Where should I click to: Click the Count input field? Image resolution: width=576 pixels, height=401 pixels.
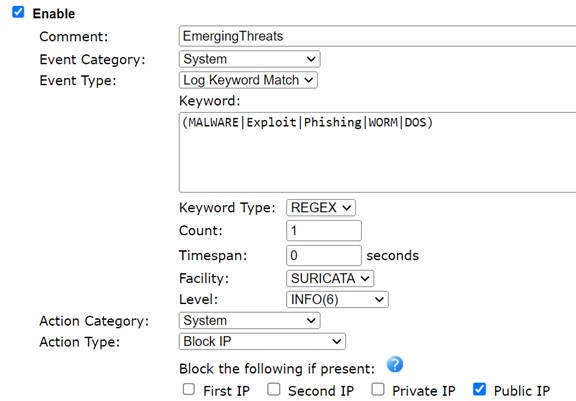324,231
